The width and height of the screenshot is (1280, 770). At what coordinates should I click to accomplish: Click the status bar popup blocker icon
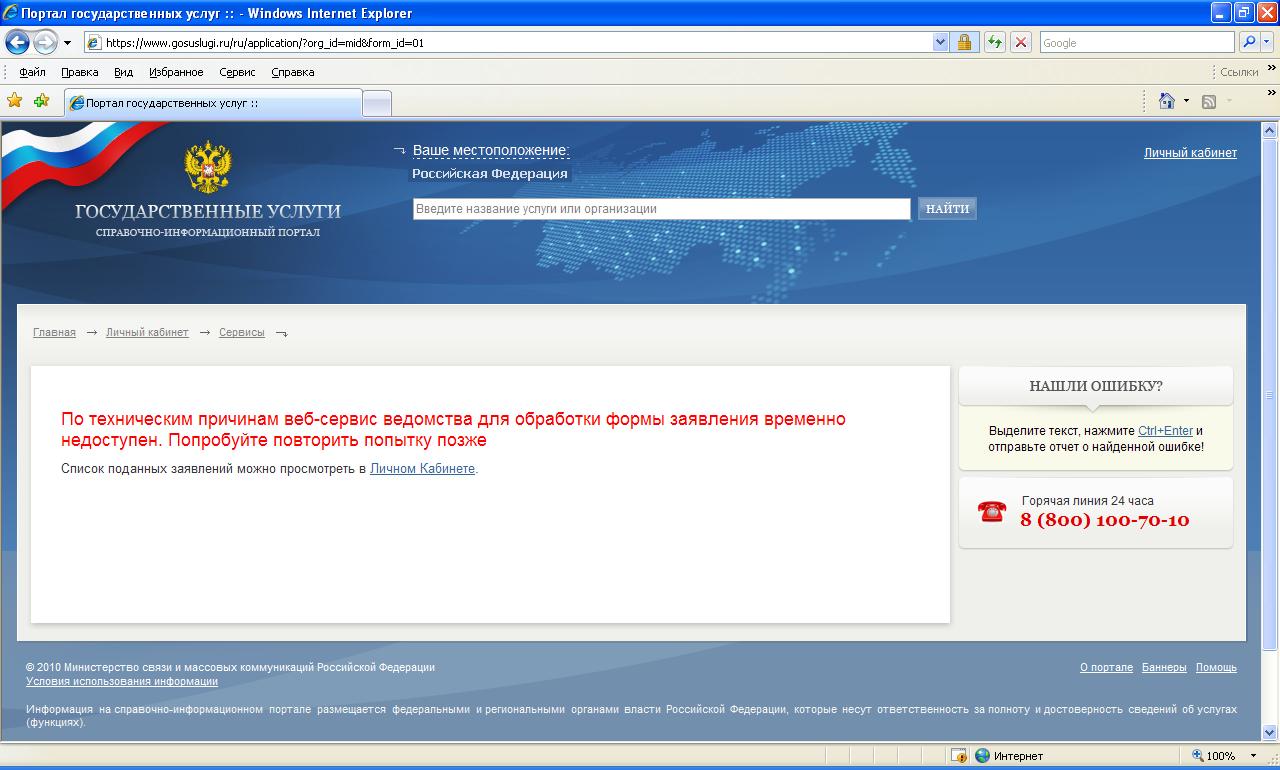coord(958,756)
